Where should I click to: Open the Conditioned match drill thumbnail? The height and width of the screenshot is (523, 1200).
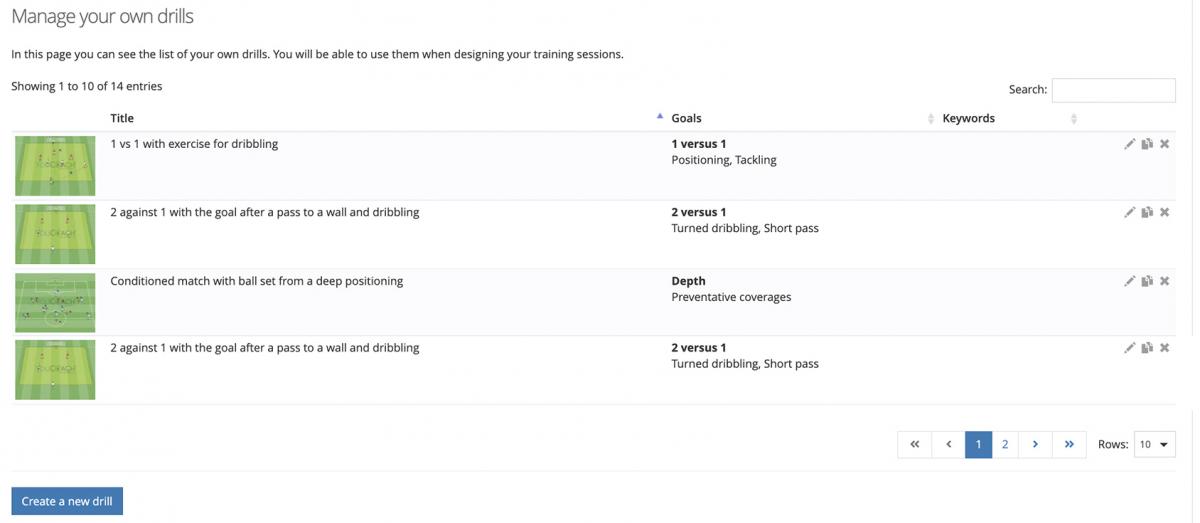pyautogui.click(x=56, y=302)
